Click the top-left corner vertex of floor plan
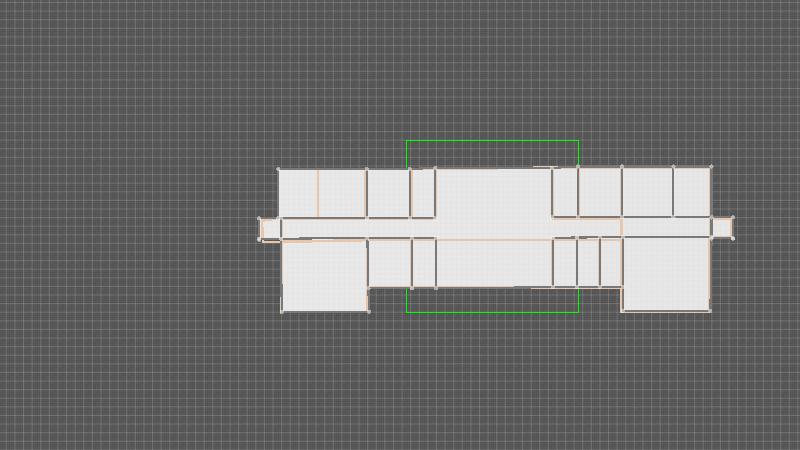The image size is (800, 450). [x=279, y=170]
